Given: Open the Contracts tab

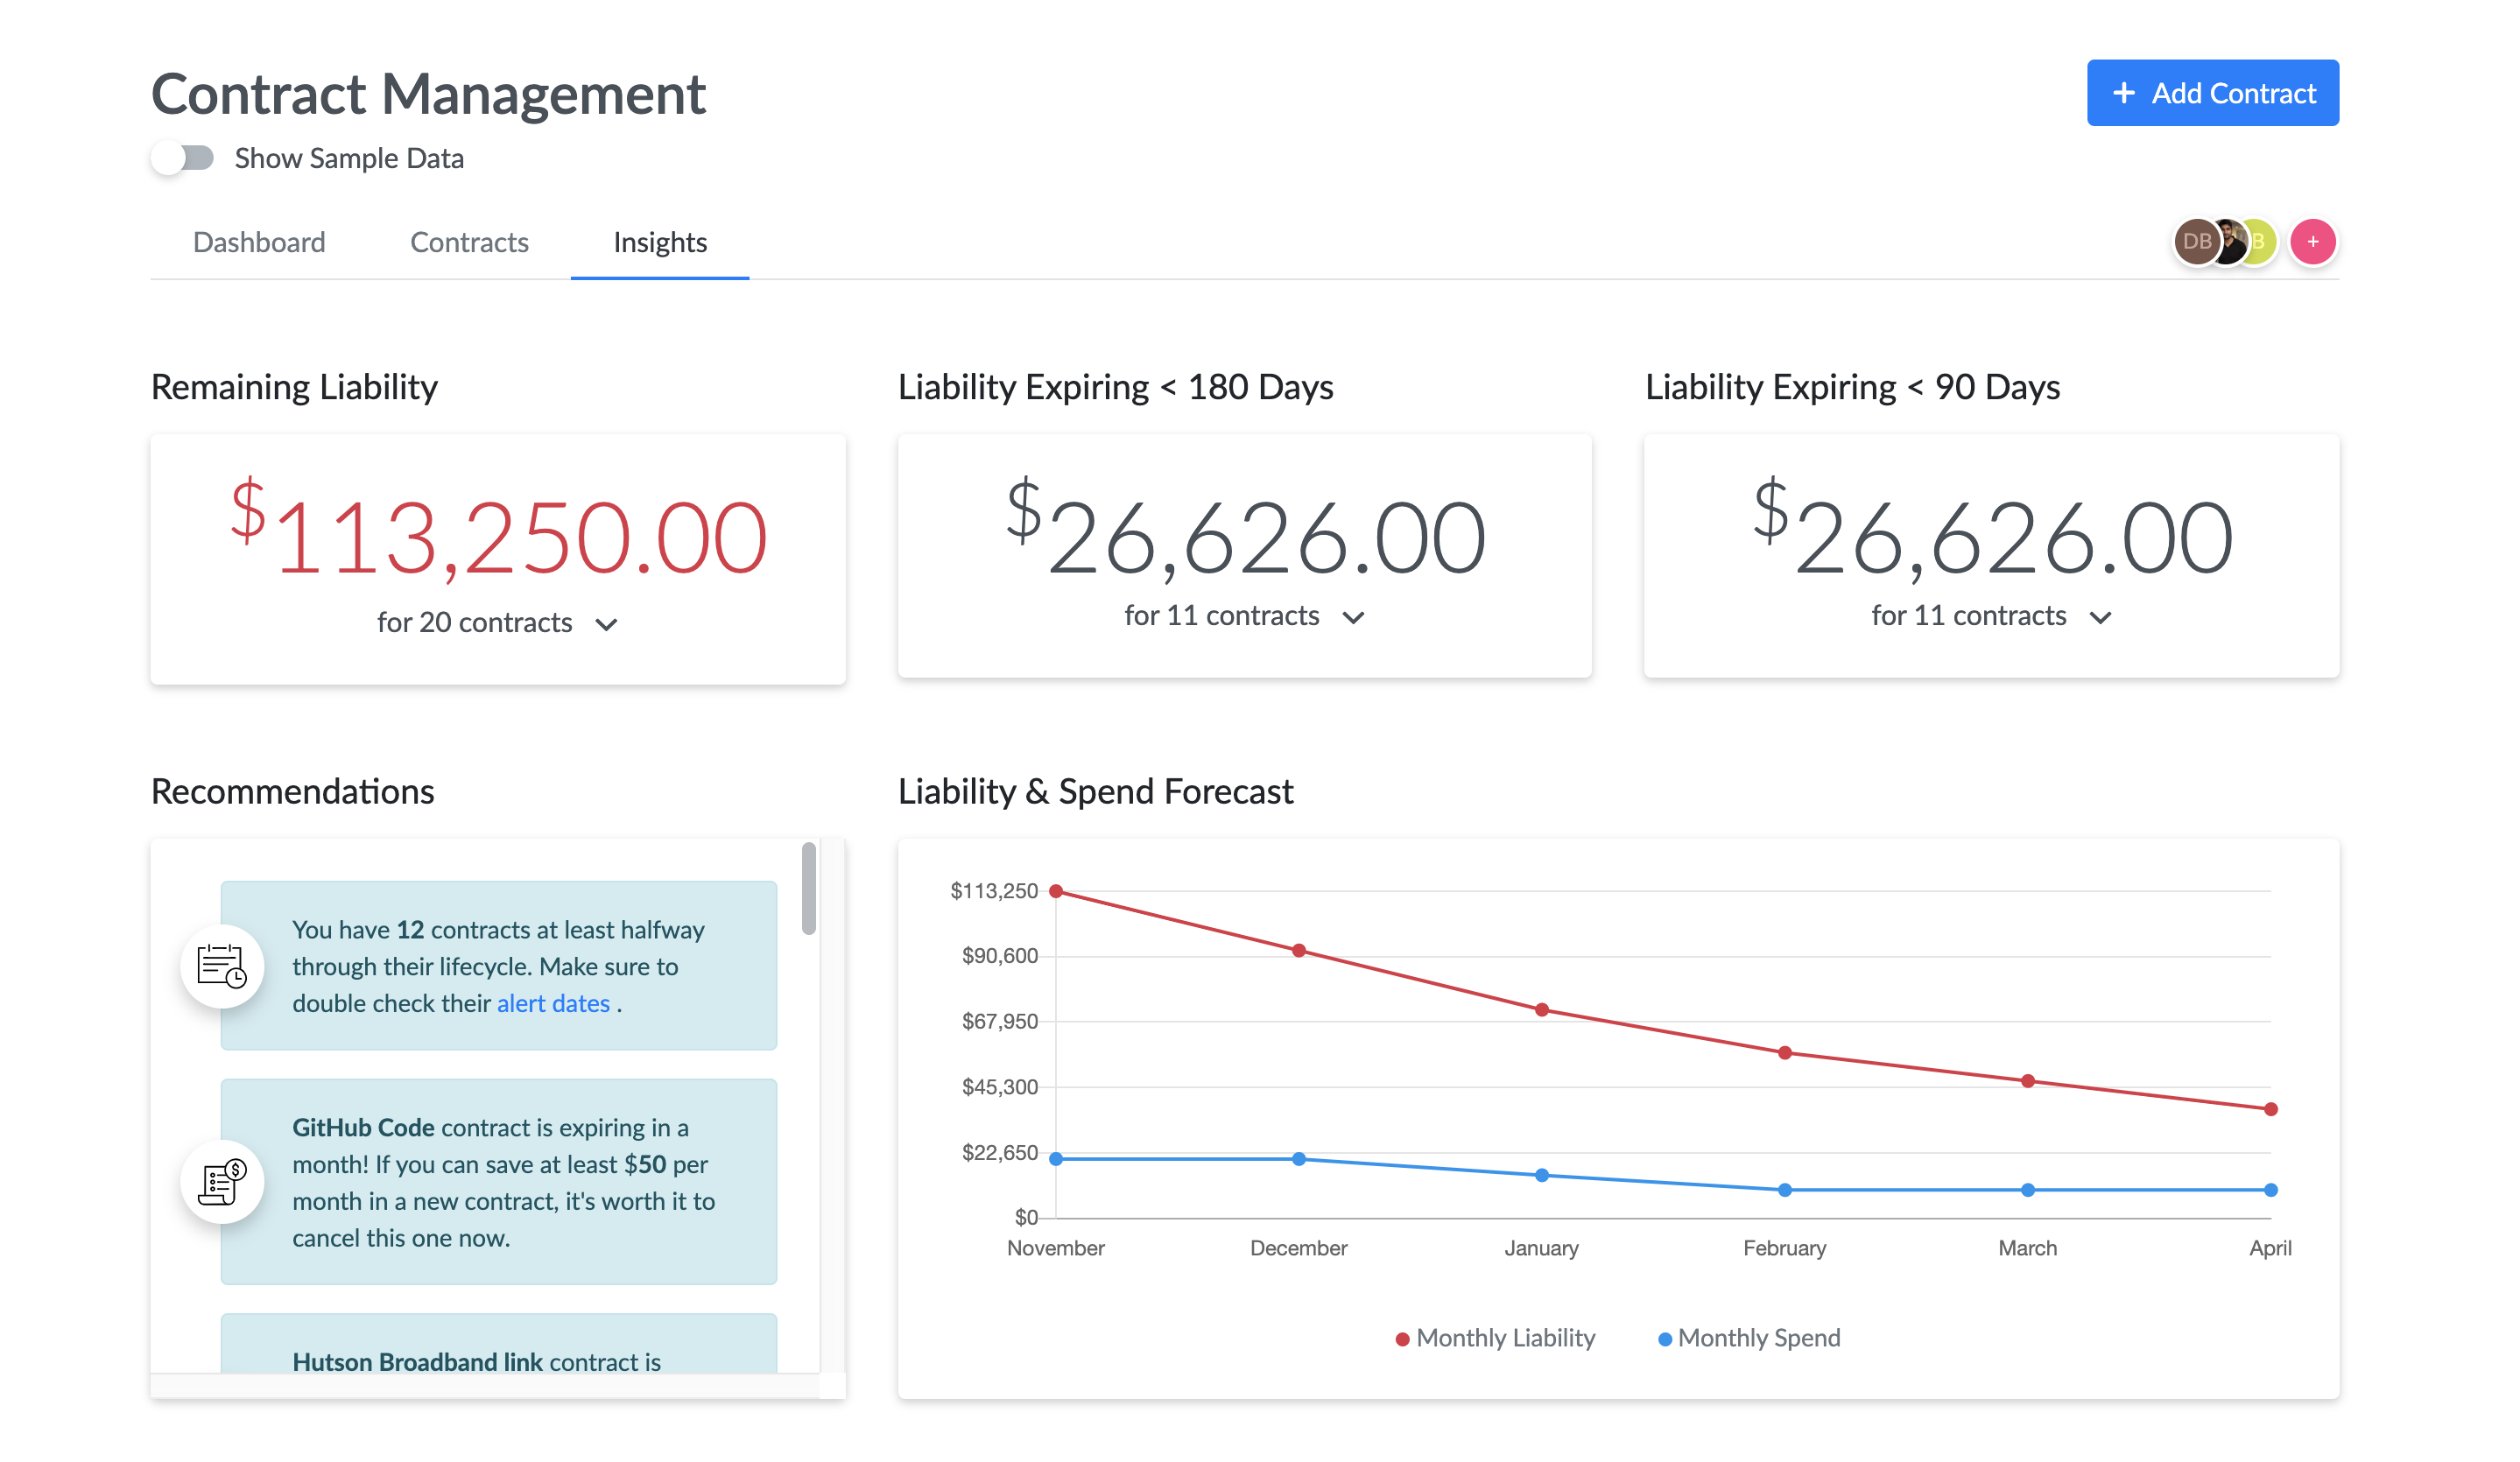Looking at the screenshot, I should (469, 242).
